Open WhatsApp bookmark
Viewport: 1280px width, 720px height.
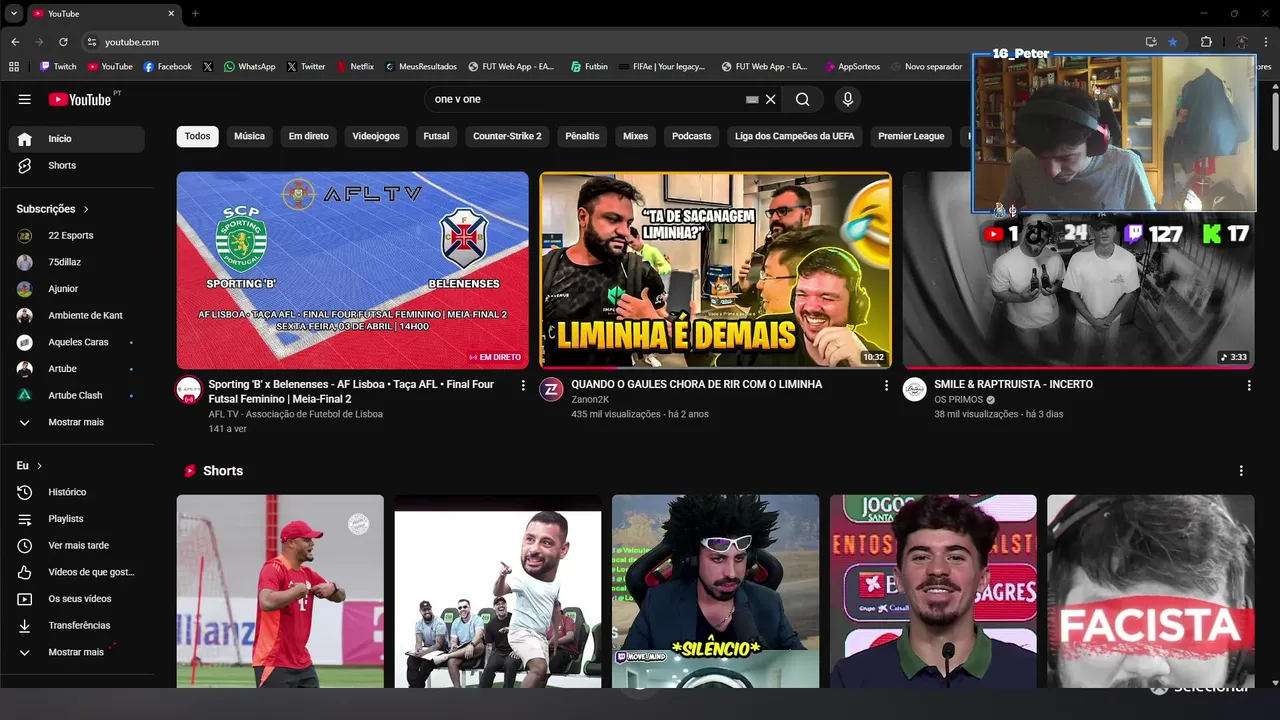click(249, 67)
